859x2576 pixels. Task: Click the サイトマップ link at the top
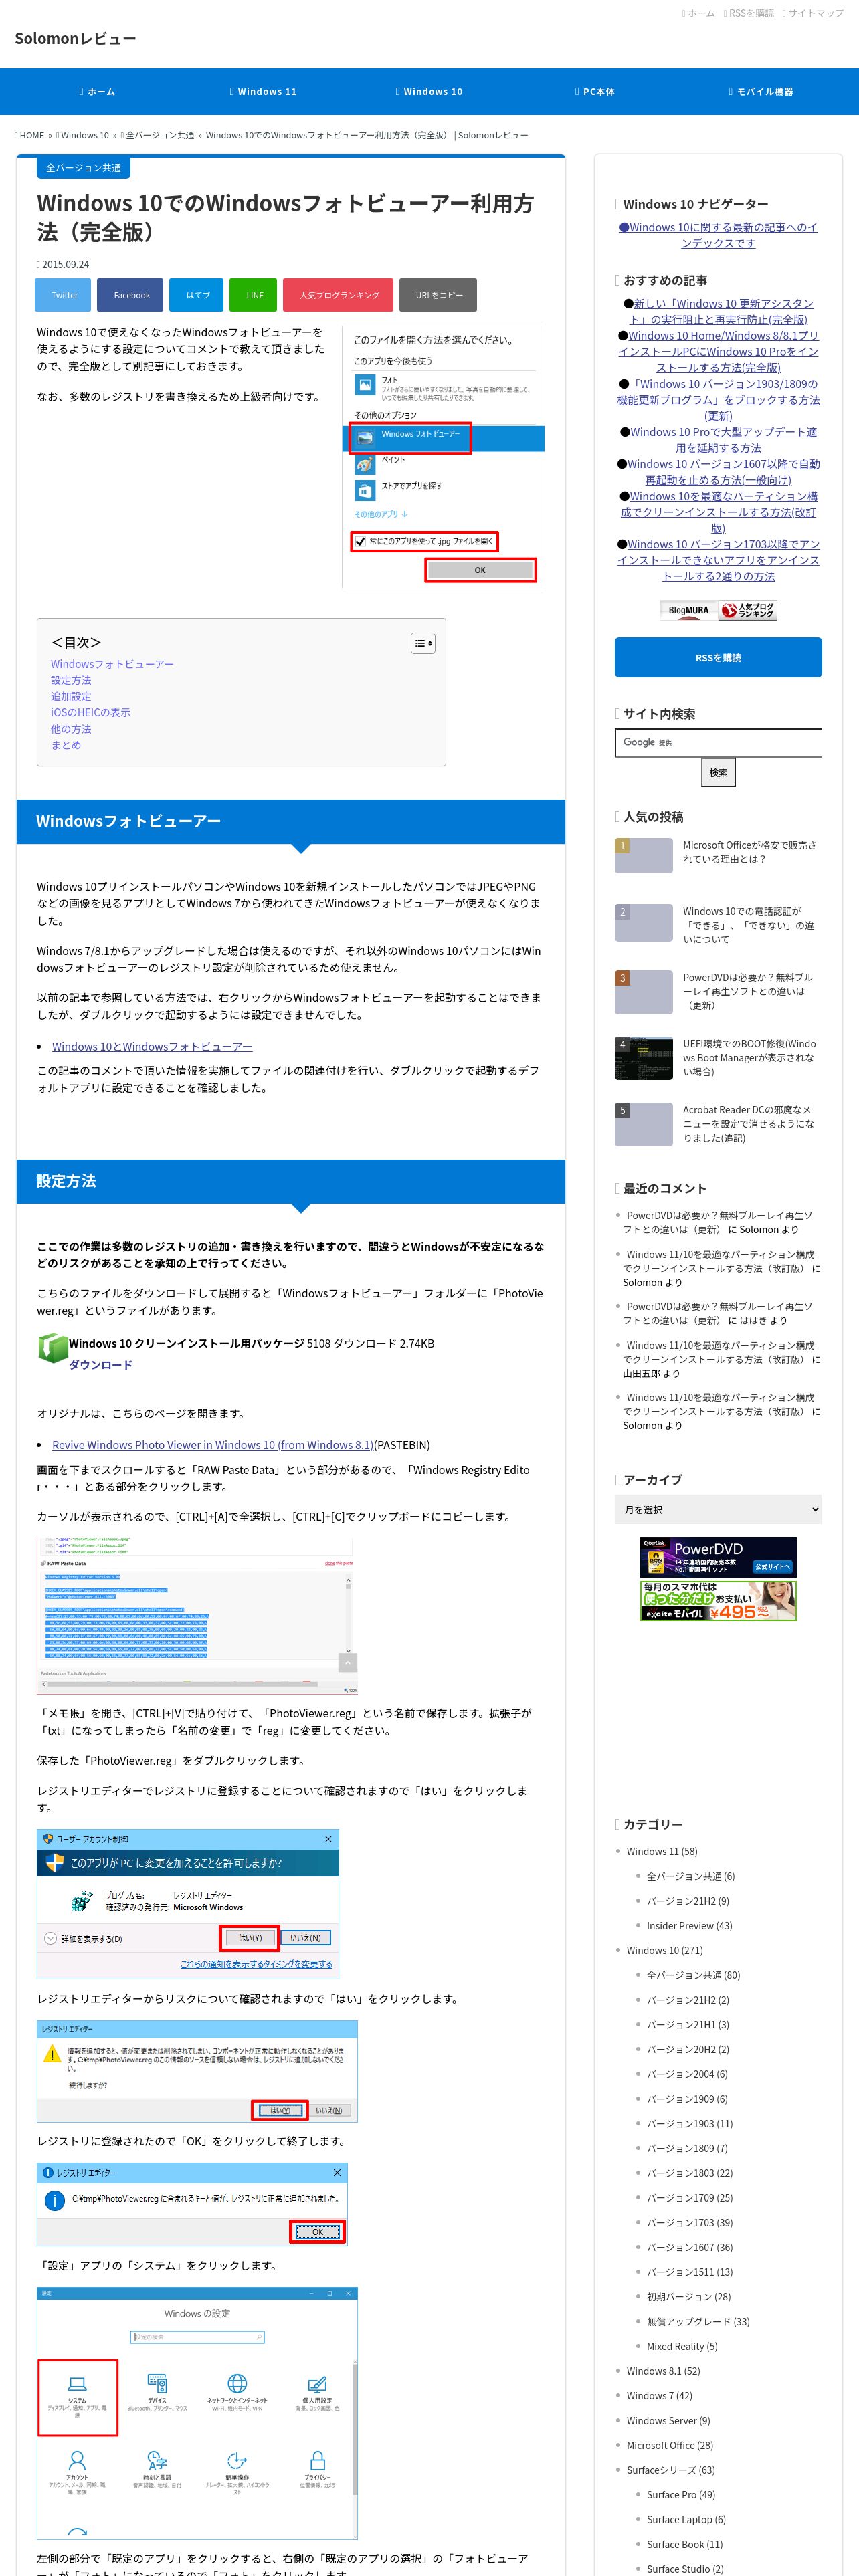(813, 13)
